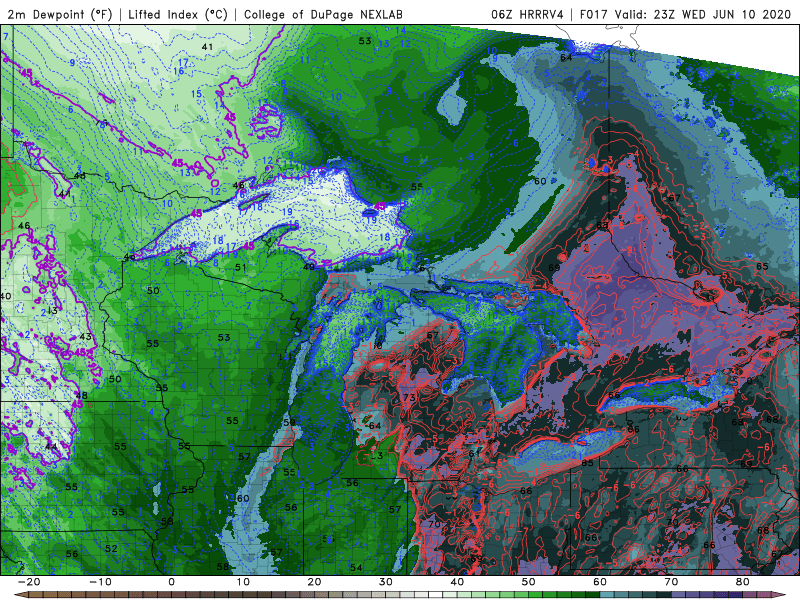Click the 10 label on the color scale

click(243, 582)
